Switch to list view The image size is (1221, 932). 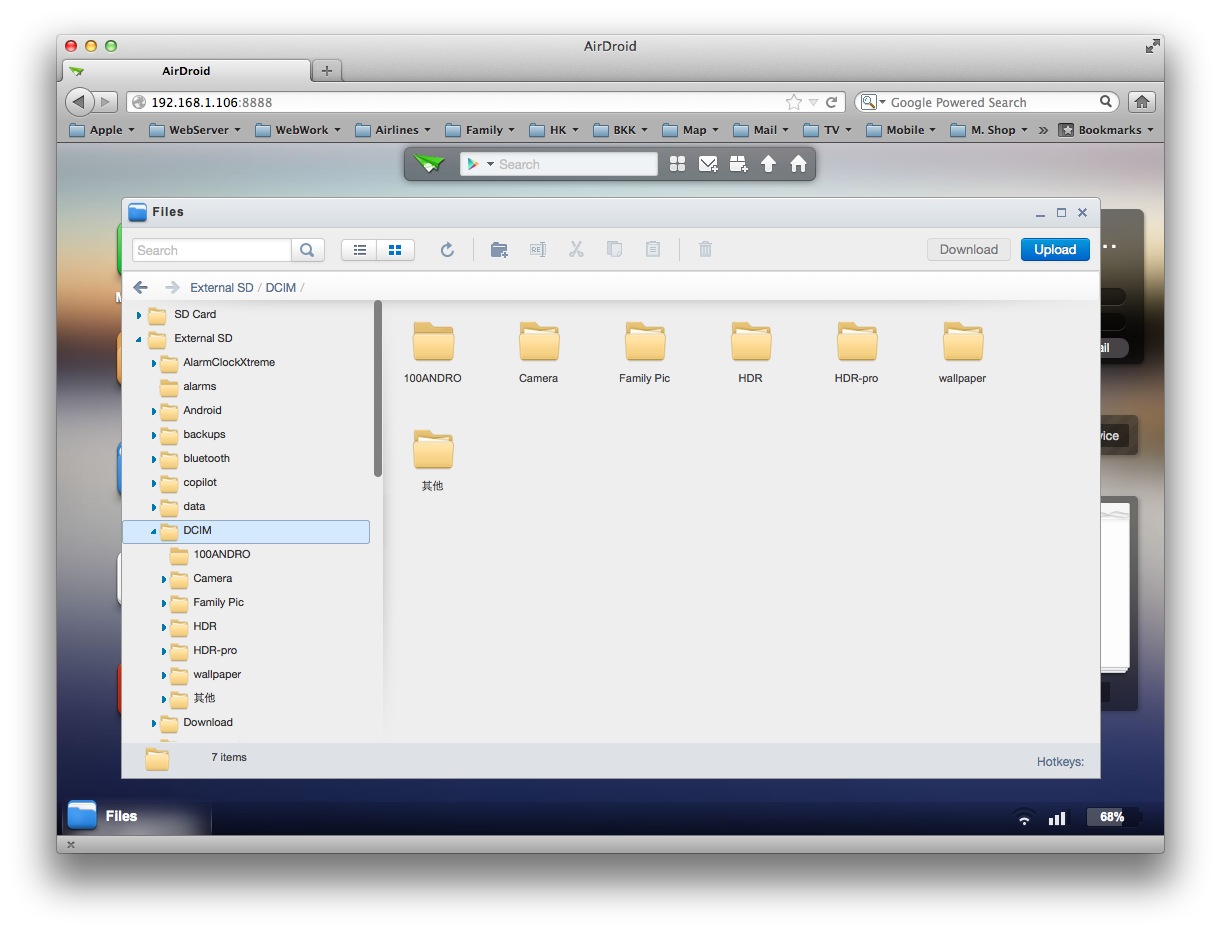pyautogui.click(x=360, y=250)
